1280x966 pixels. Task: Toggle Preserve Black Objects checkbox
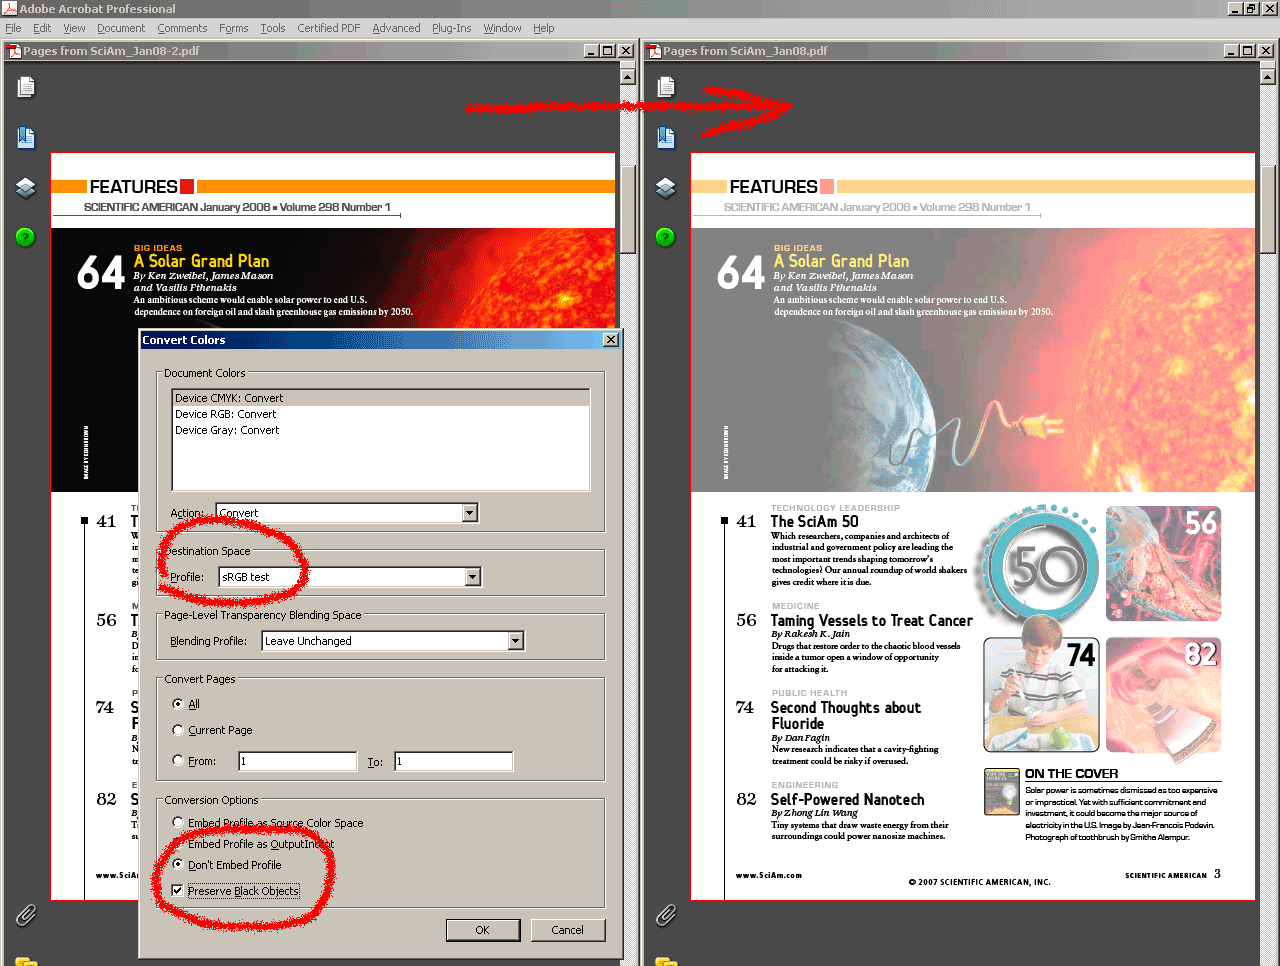178,890
